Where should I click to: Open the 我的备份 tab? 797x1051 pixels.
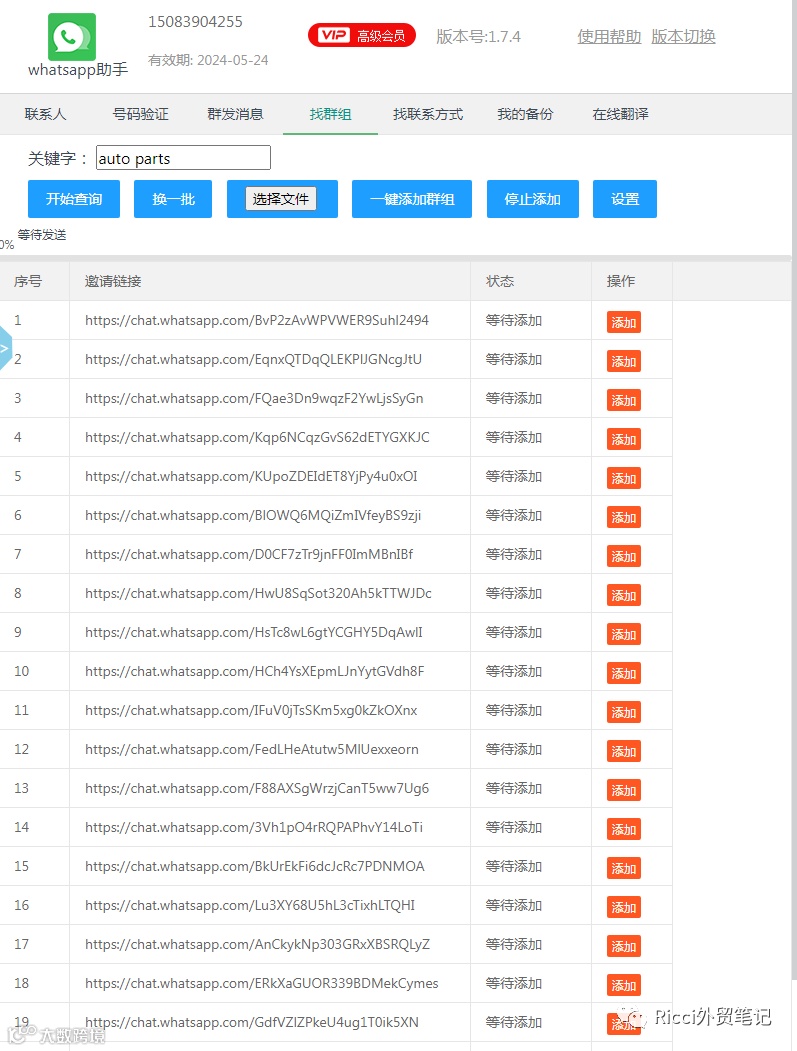click(526, 114)
